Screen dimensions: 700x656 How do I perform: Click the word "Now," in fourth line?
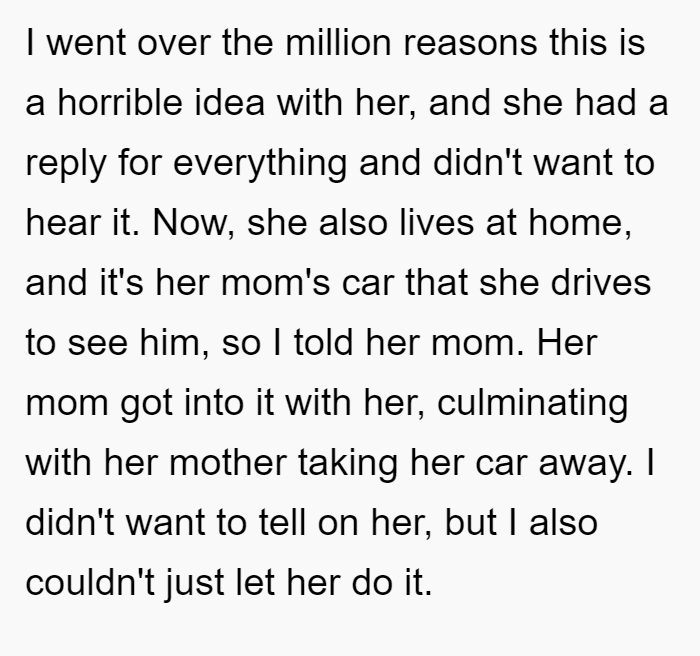[x=194, y=223]
